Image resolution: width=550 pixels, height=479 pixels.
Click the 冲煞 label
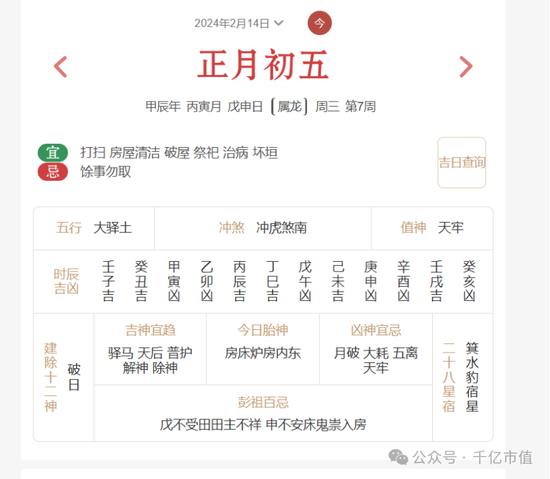click(x=232, y=228)
